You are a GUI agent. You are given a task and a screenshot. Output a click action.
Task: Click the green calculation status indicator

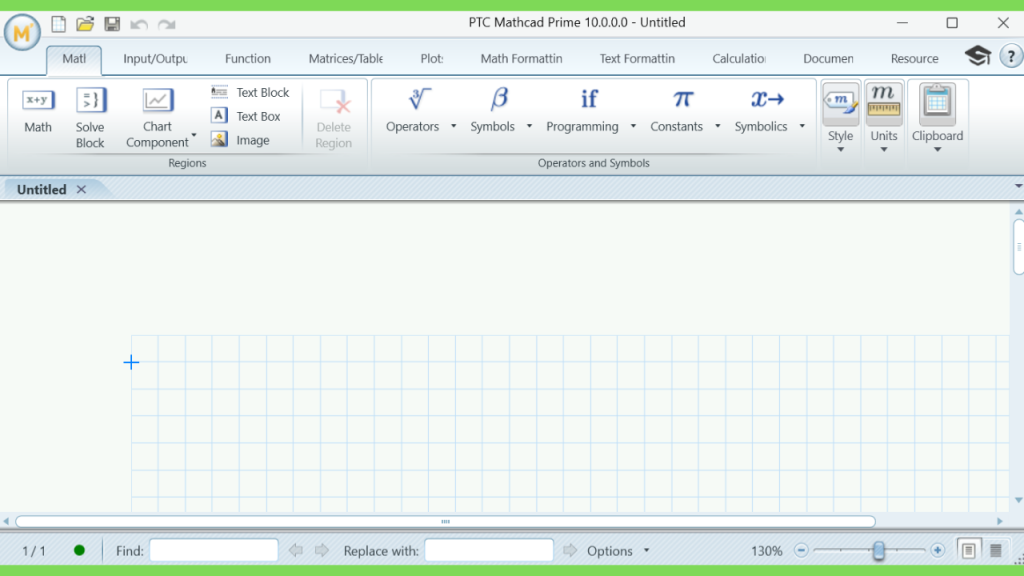[80, 551]
